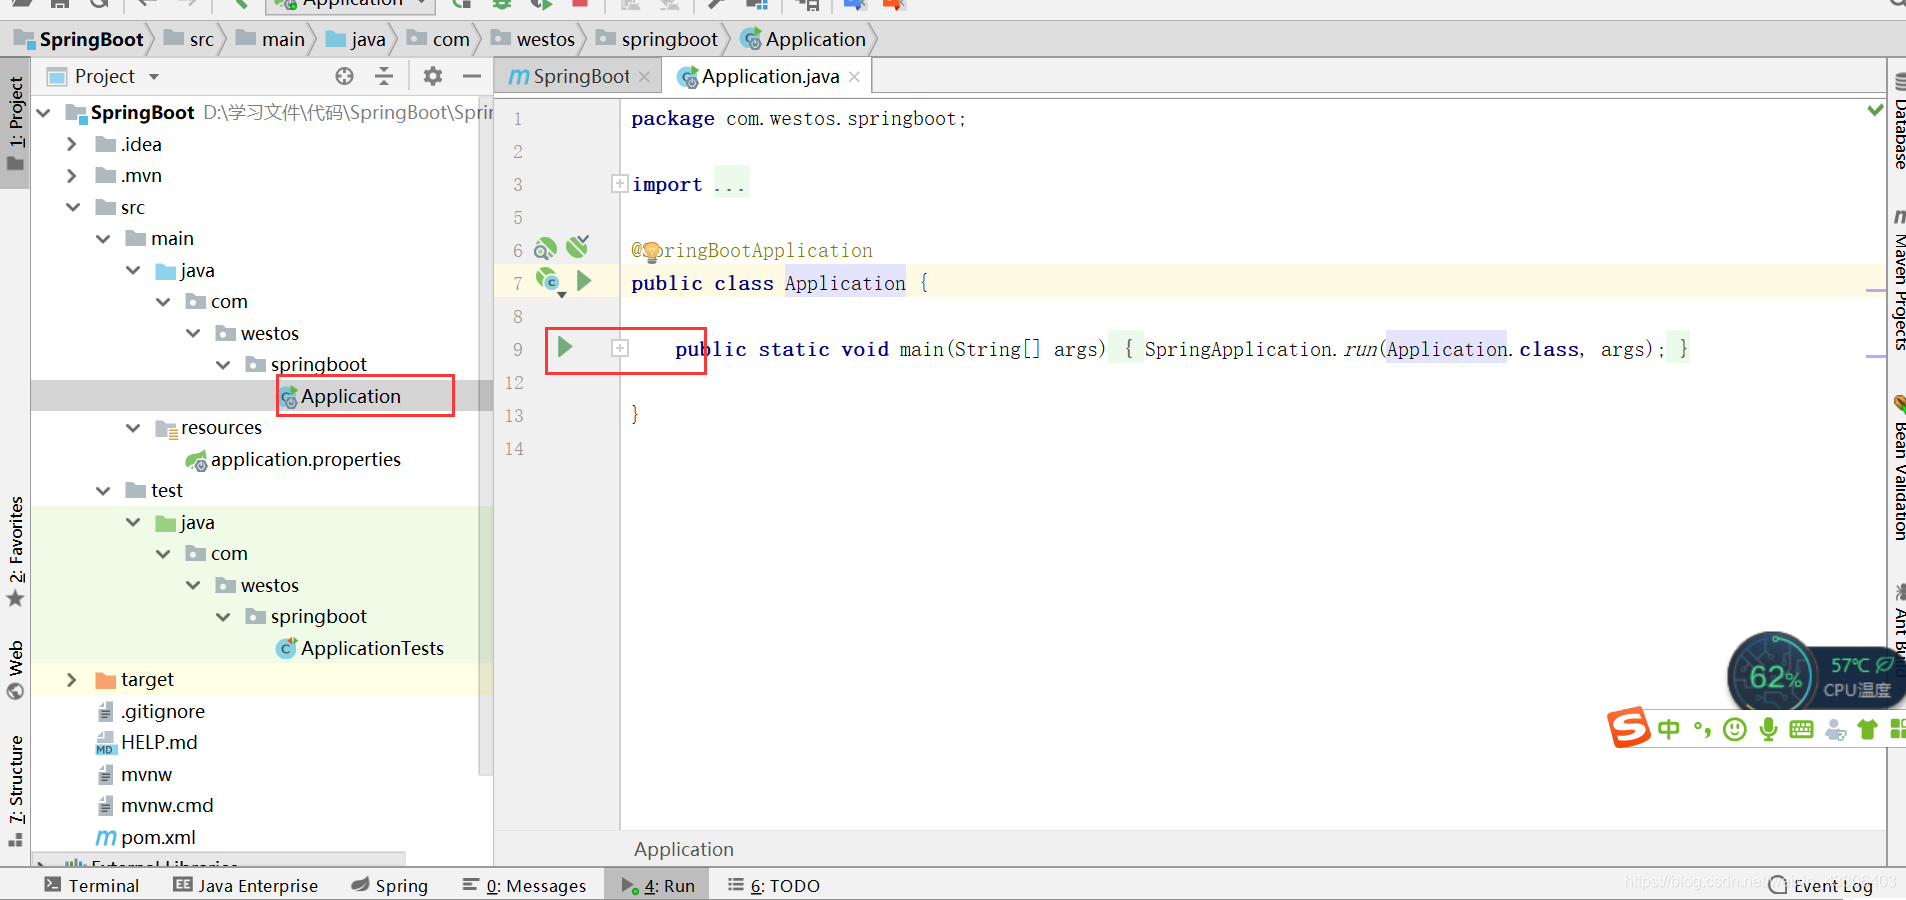The height and width of the screenshot is (900, 1906).
Task: Close the Application.java editor tab
Action: tap(854, 77)
